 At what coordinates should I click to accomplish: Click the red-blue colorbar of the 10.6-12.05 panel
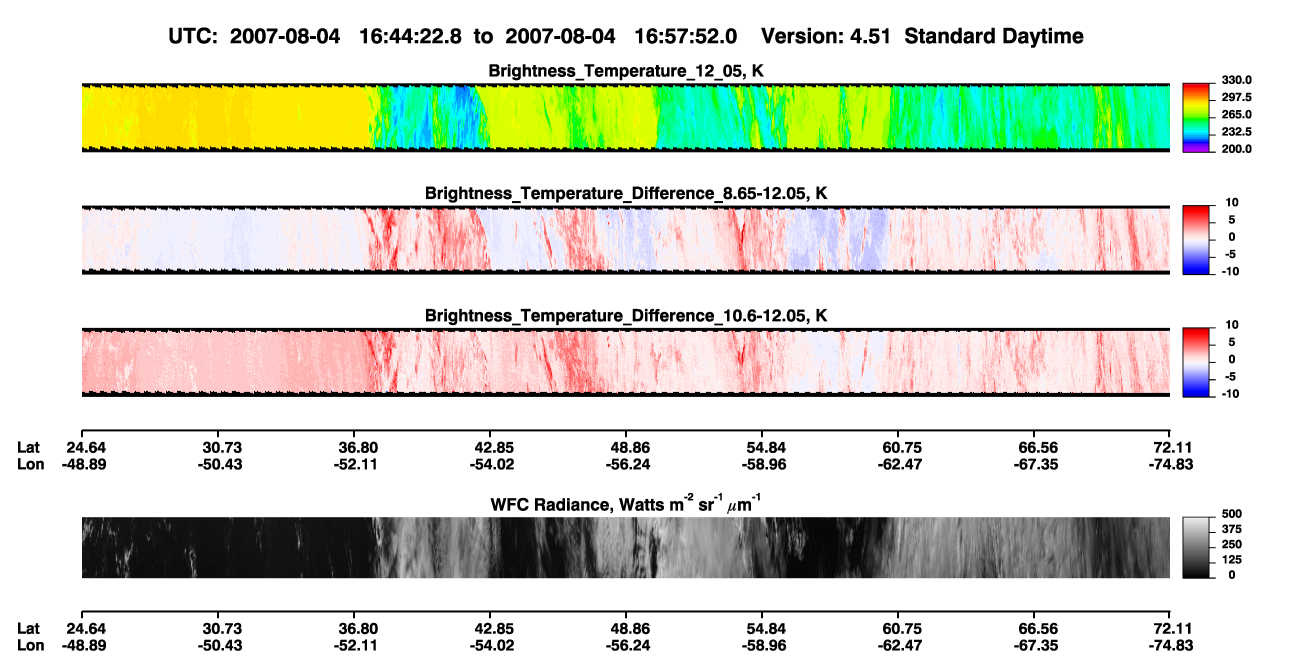pyautogui.click(x=1198, y=362)
